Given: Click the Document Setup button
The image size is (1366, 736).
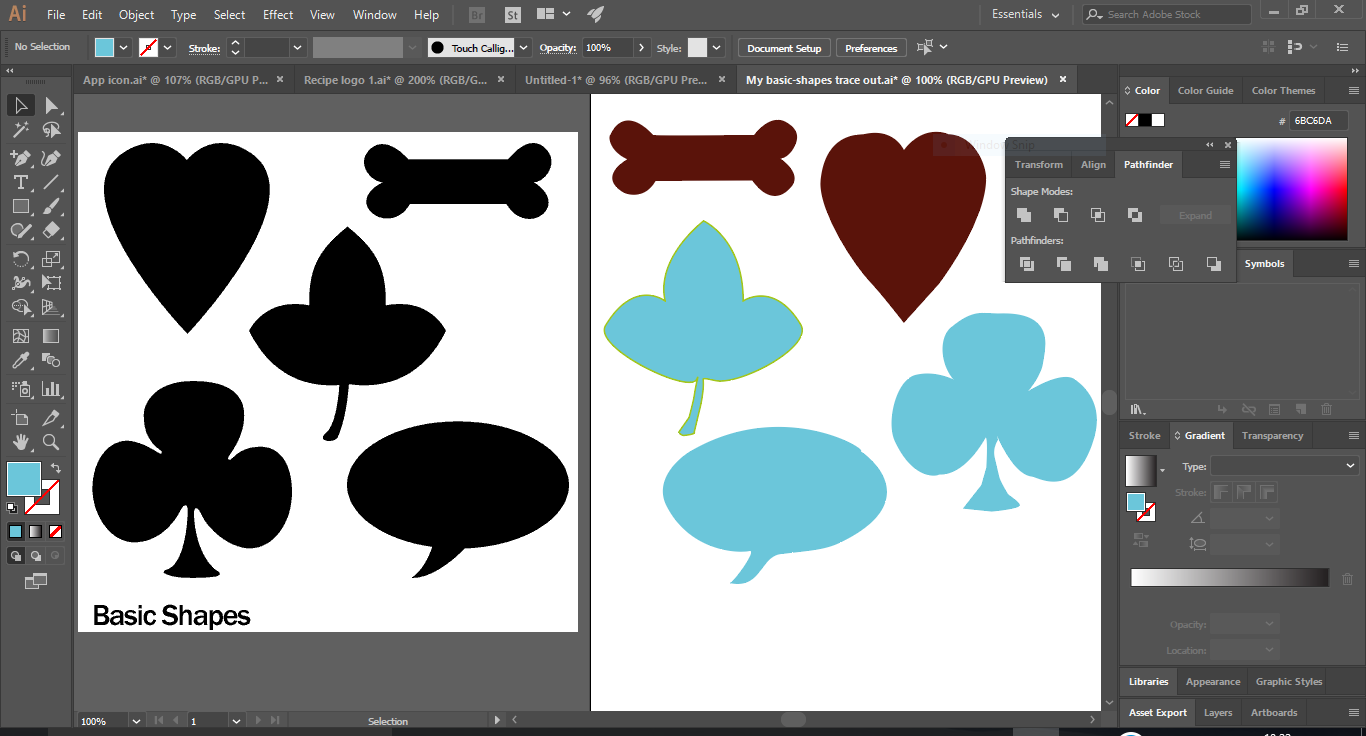Looking at the screenshot, I should tap(784, 47).
